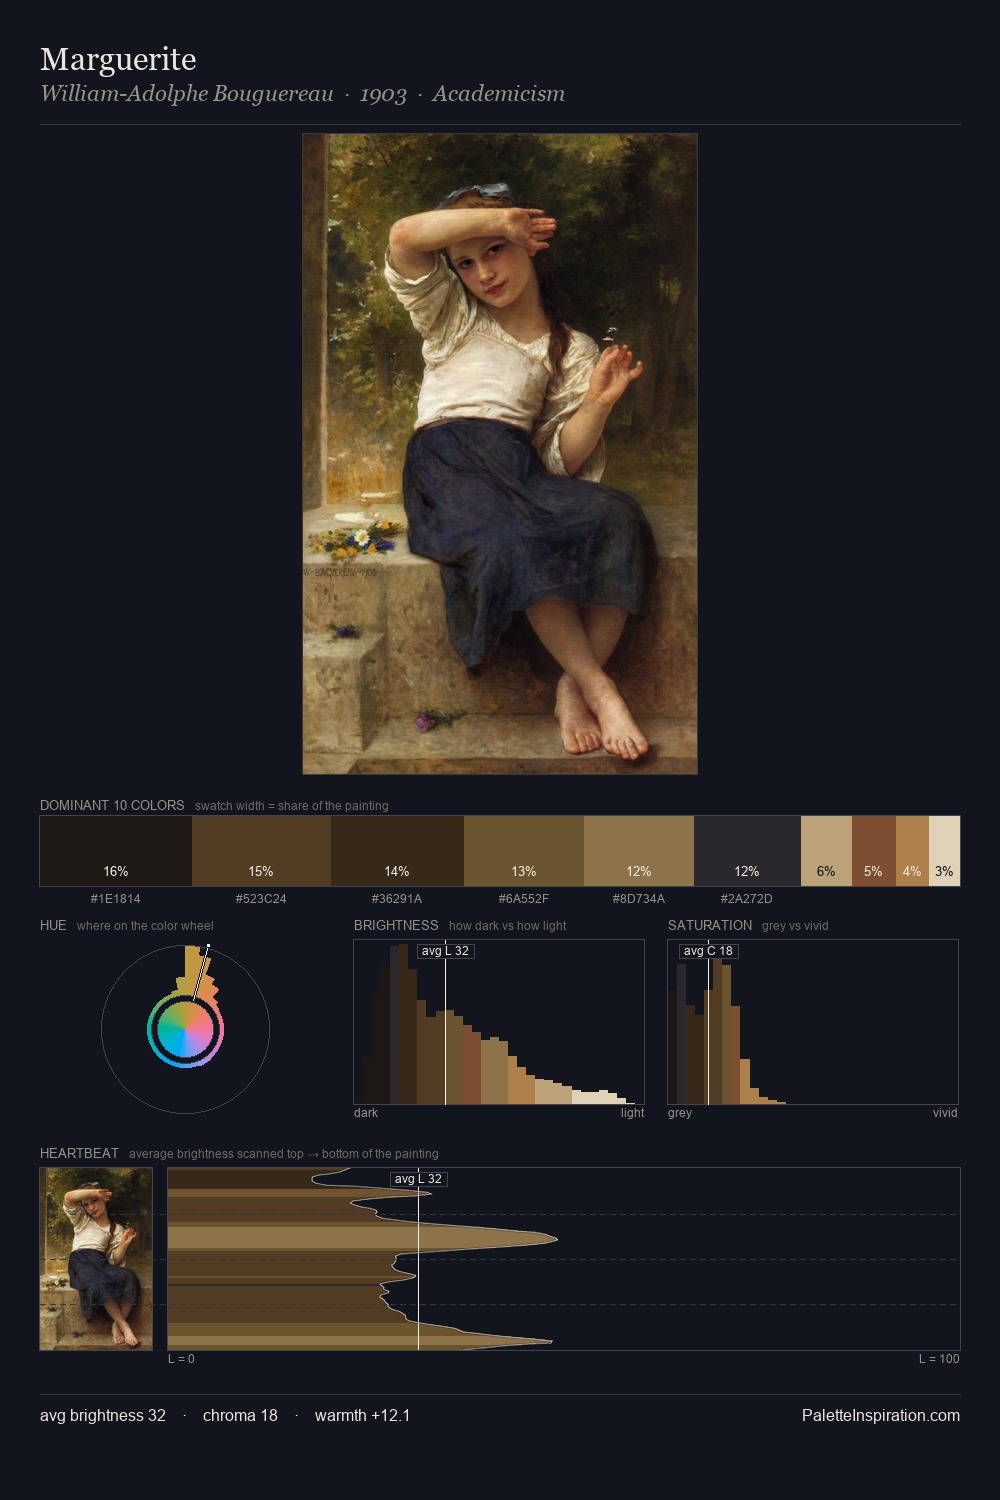Click the 'chroma 18' footer stat
Screen dimensions: 1000x1500
240,1415
